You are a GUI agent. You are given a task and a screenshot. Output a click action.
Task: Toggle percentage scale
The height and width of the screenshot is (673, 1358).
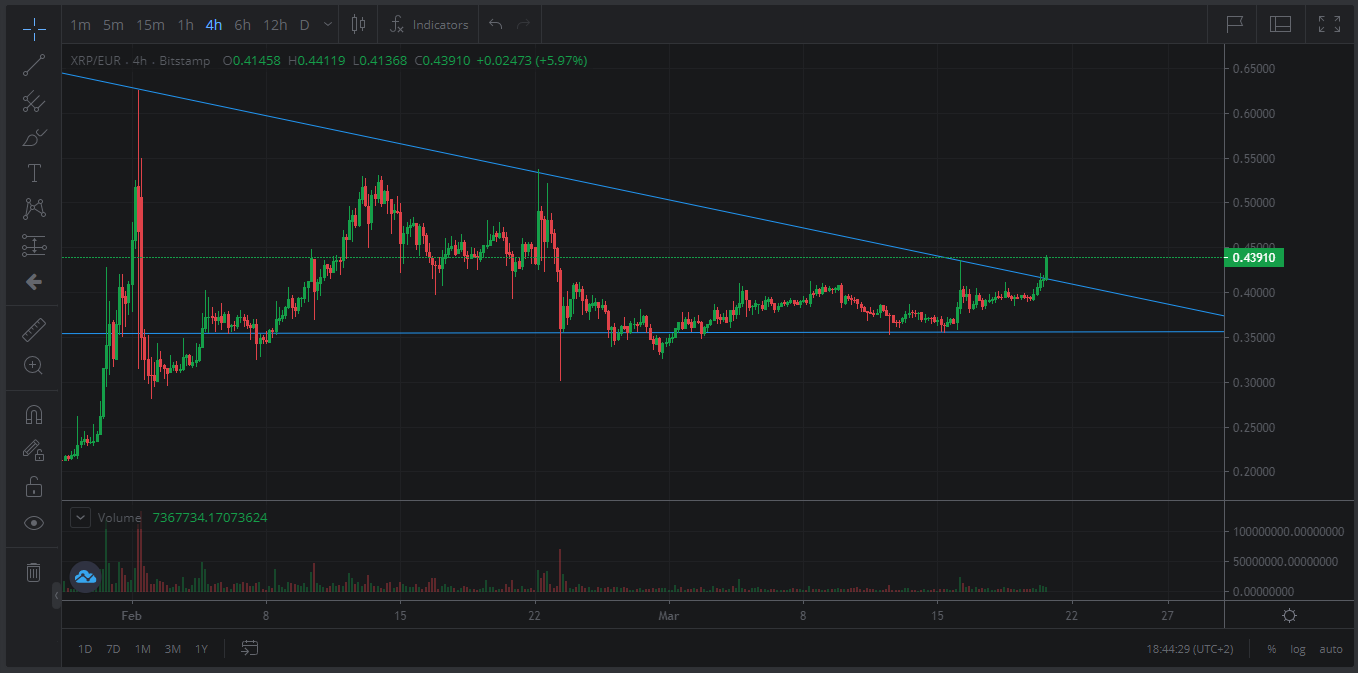pos(1272,649)
